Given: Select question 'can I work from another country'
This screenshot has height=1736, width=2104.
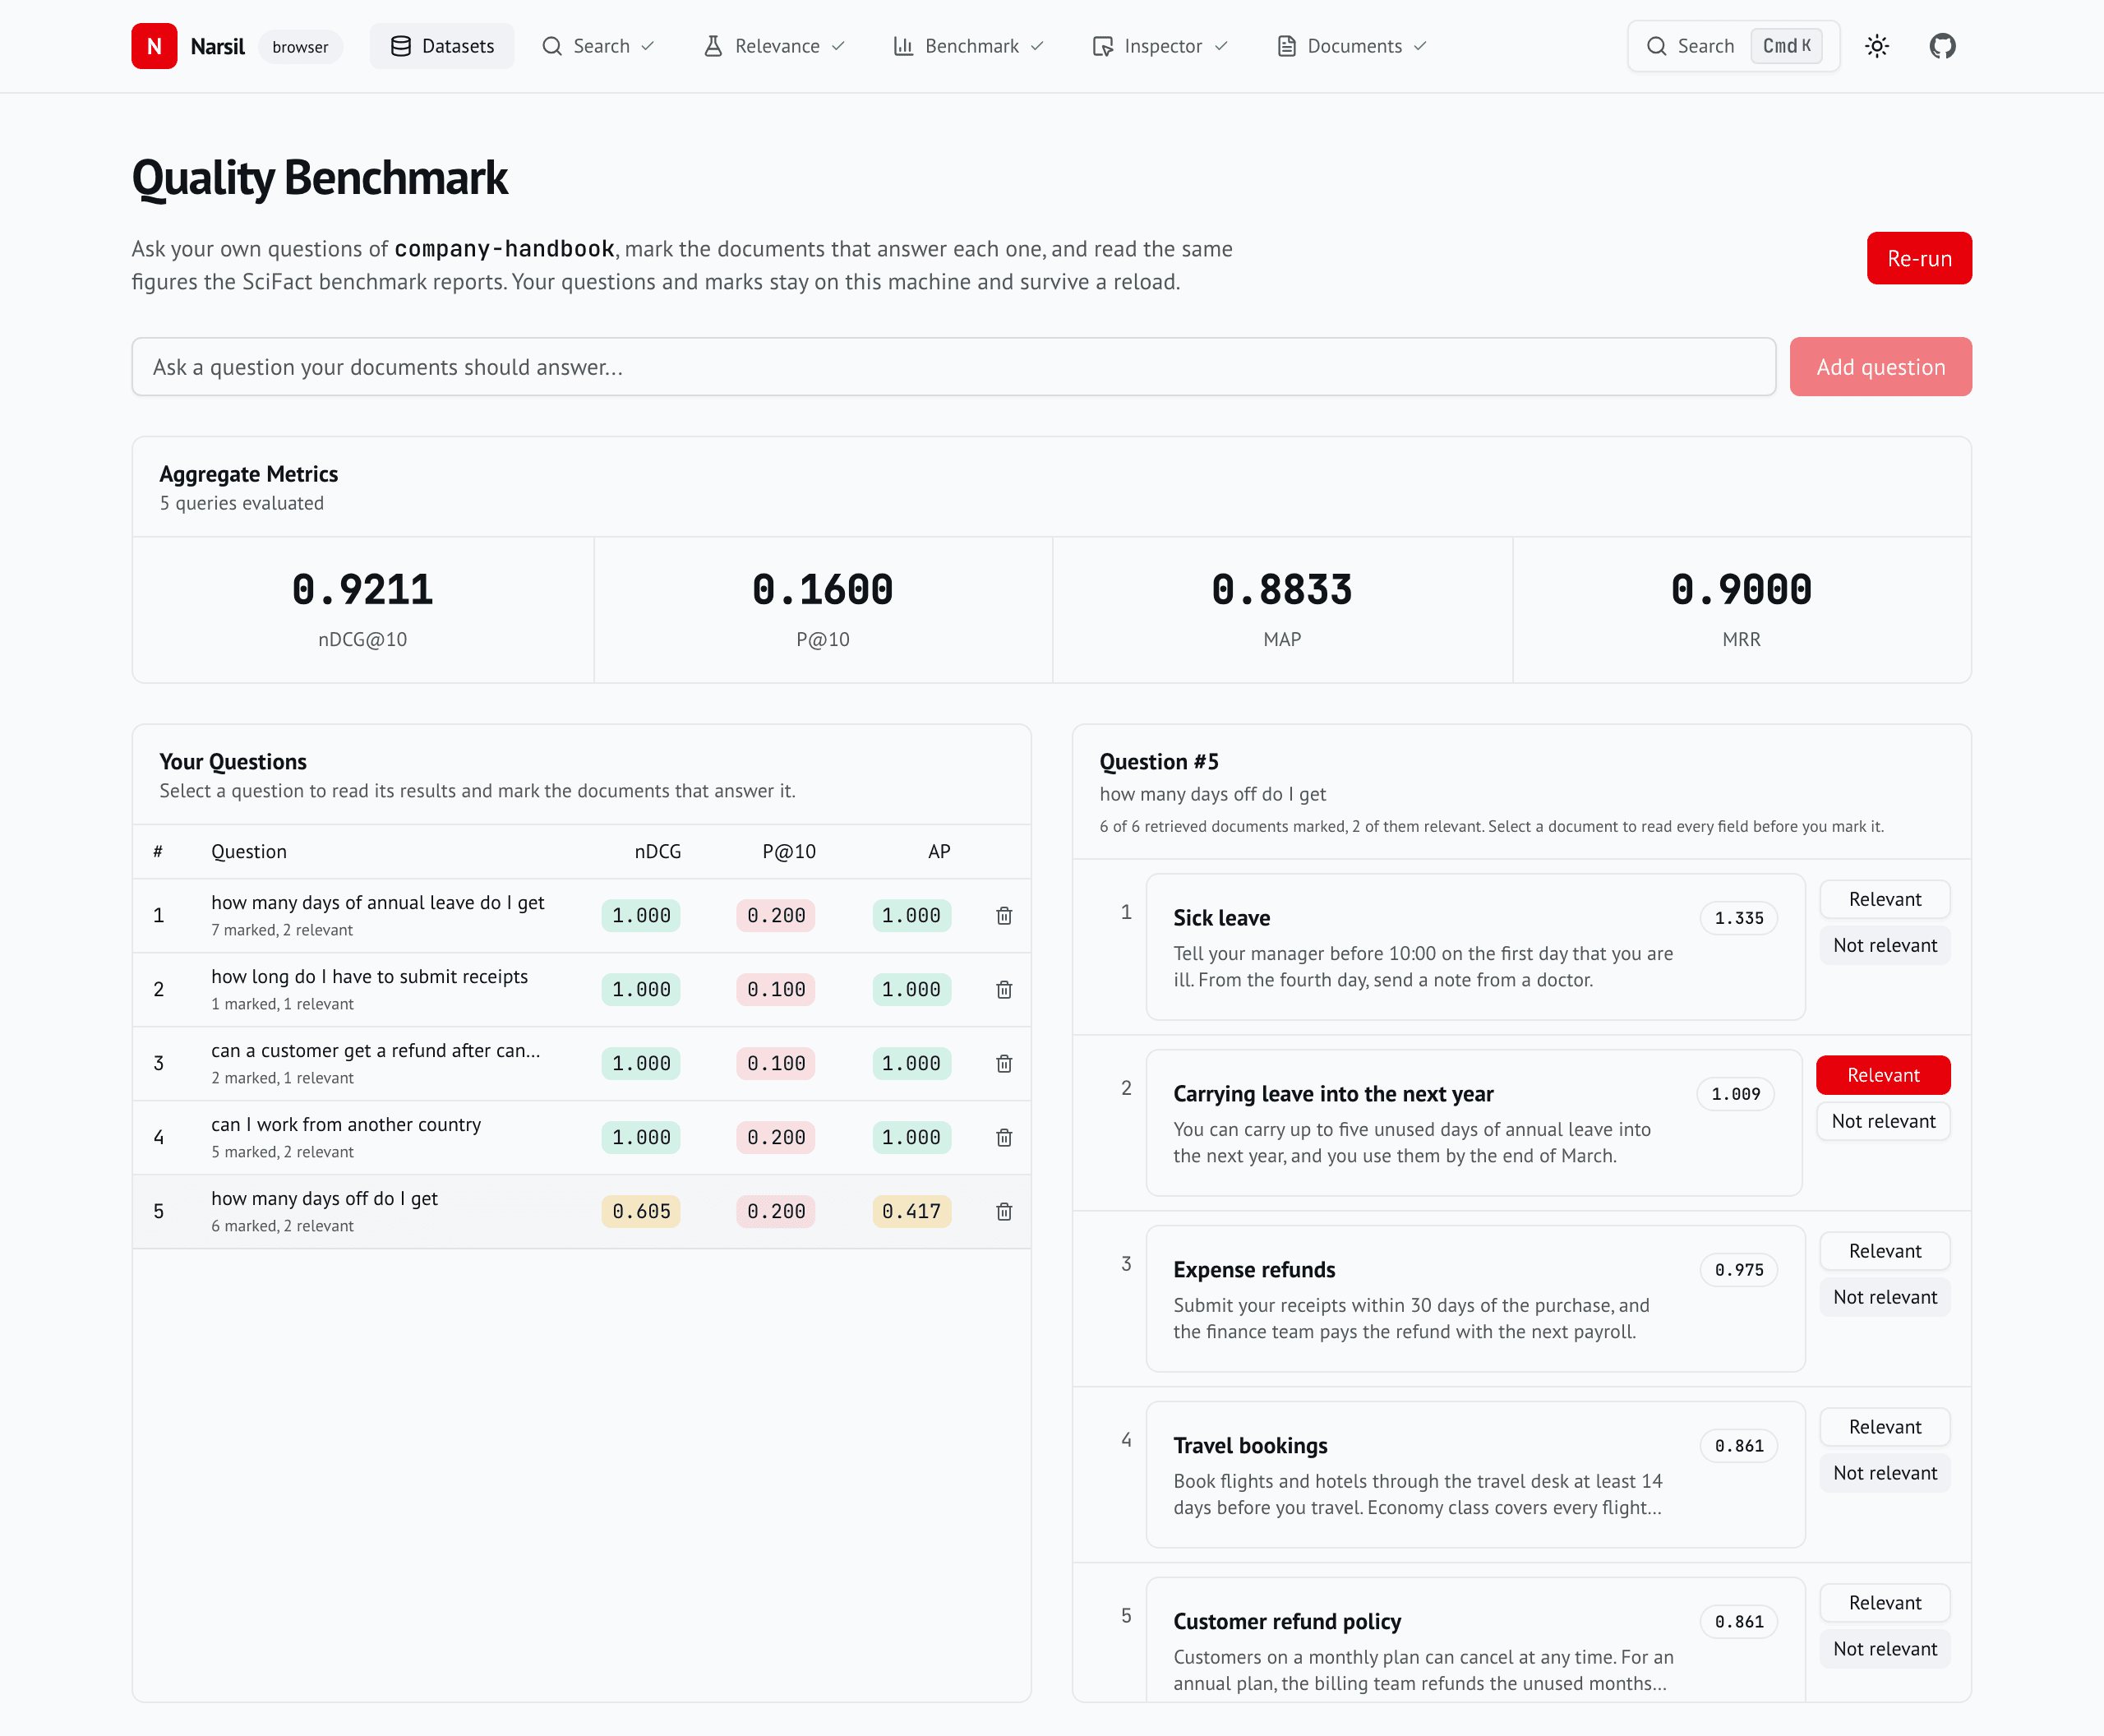Looking at the screenshot, I should (581, 1138).
